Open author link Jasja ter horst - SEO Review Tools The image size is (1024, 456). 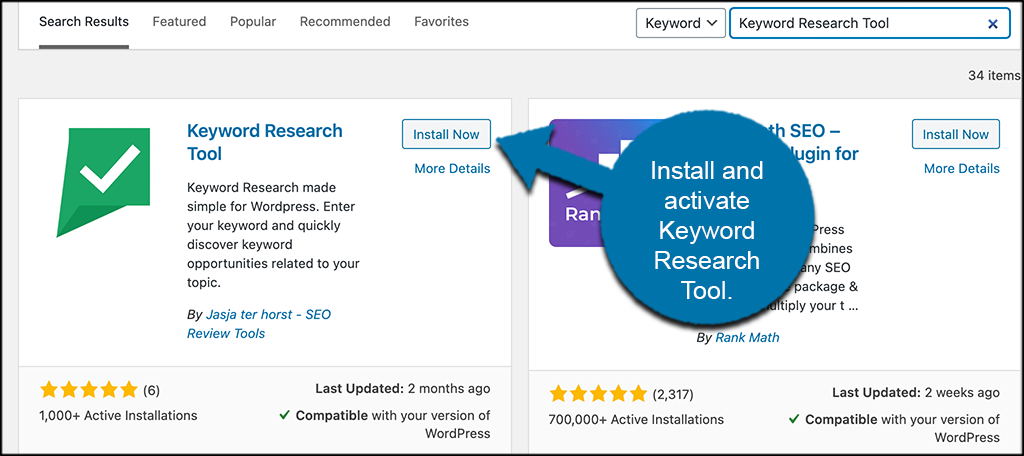point(259,324)
